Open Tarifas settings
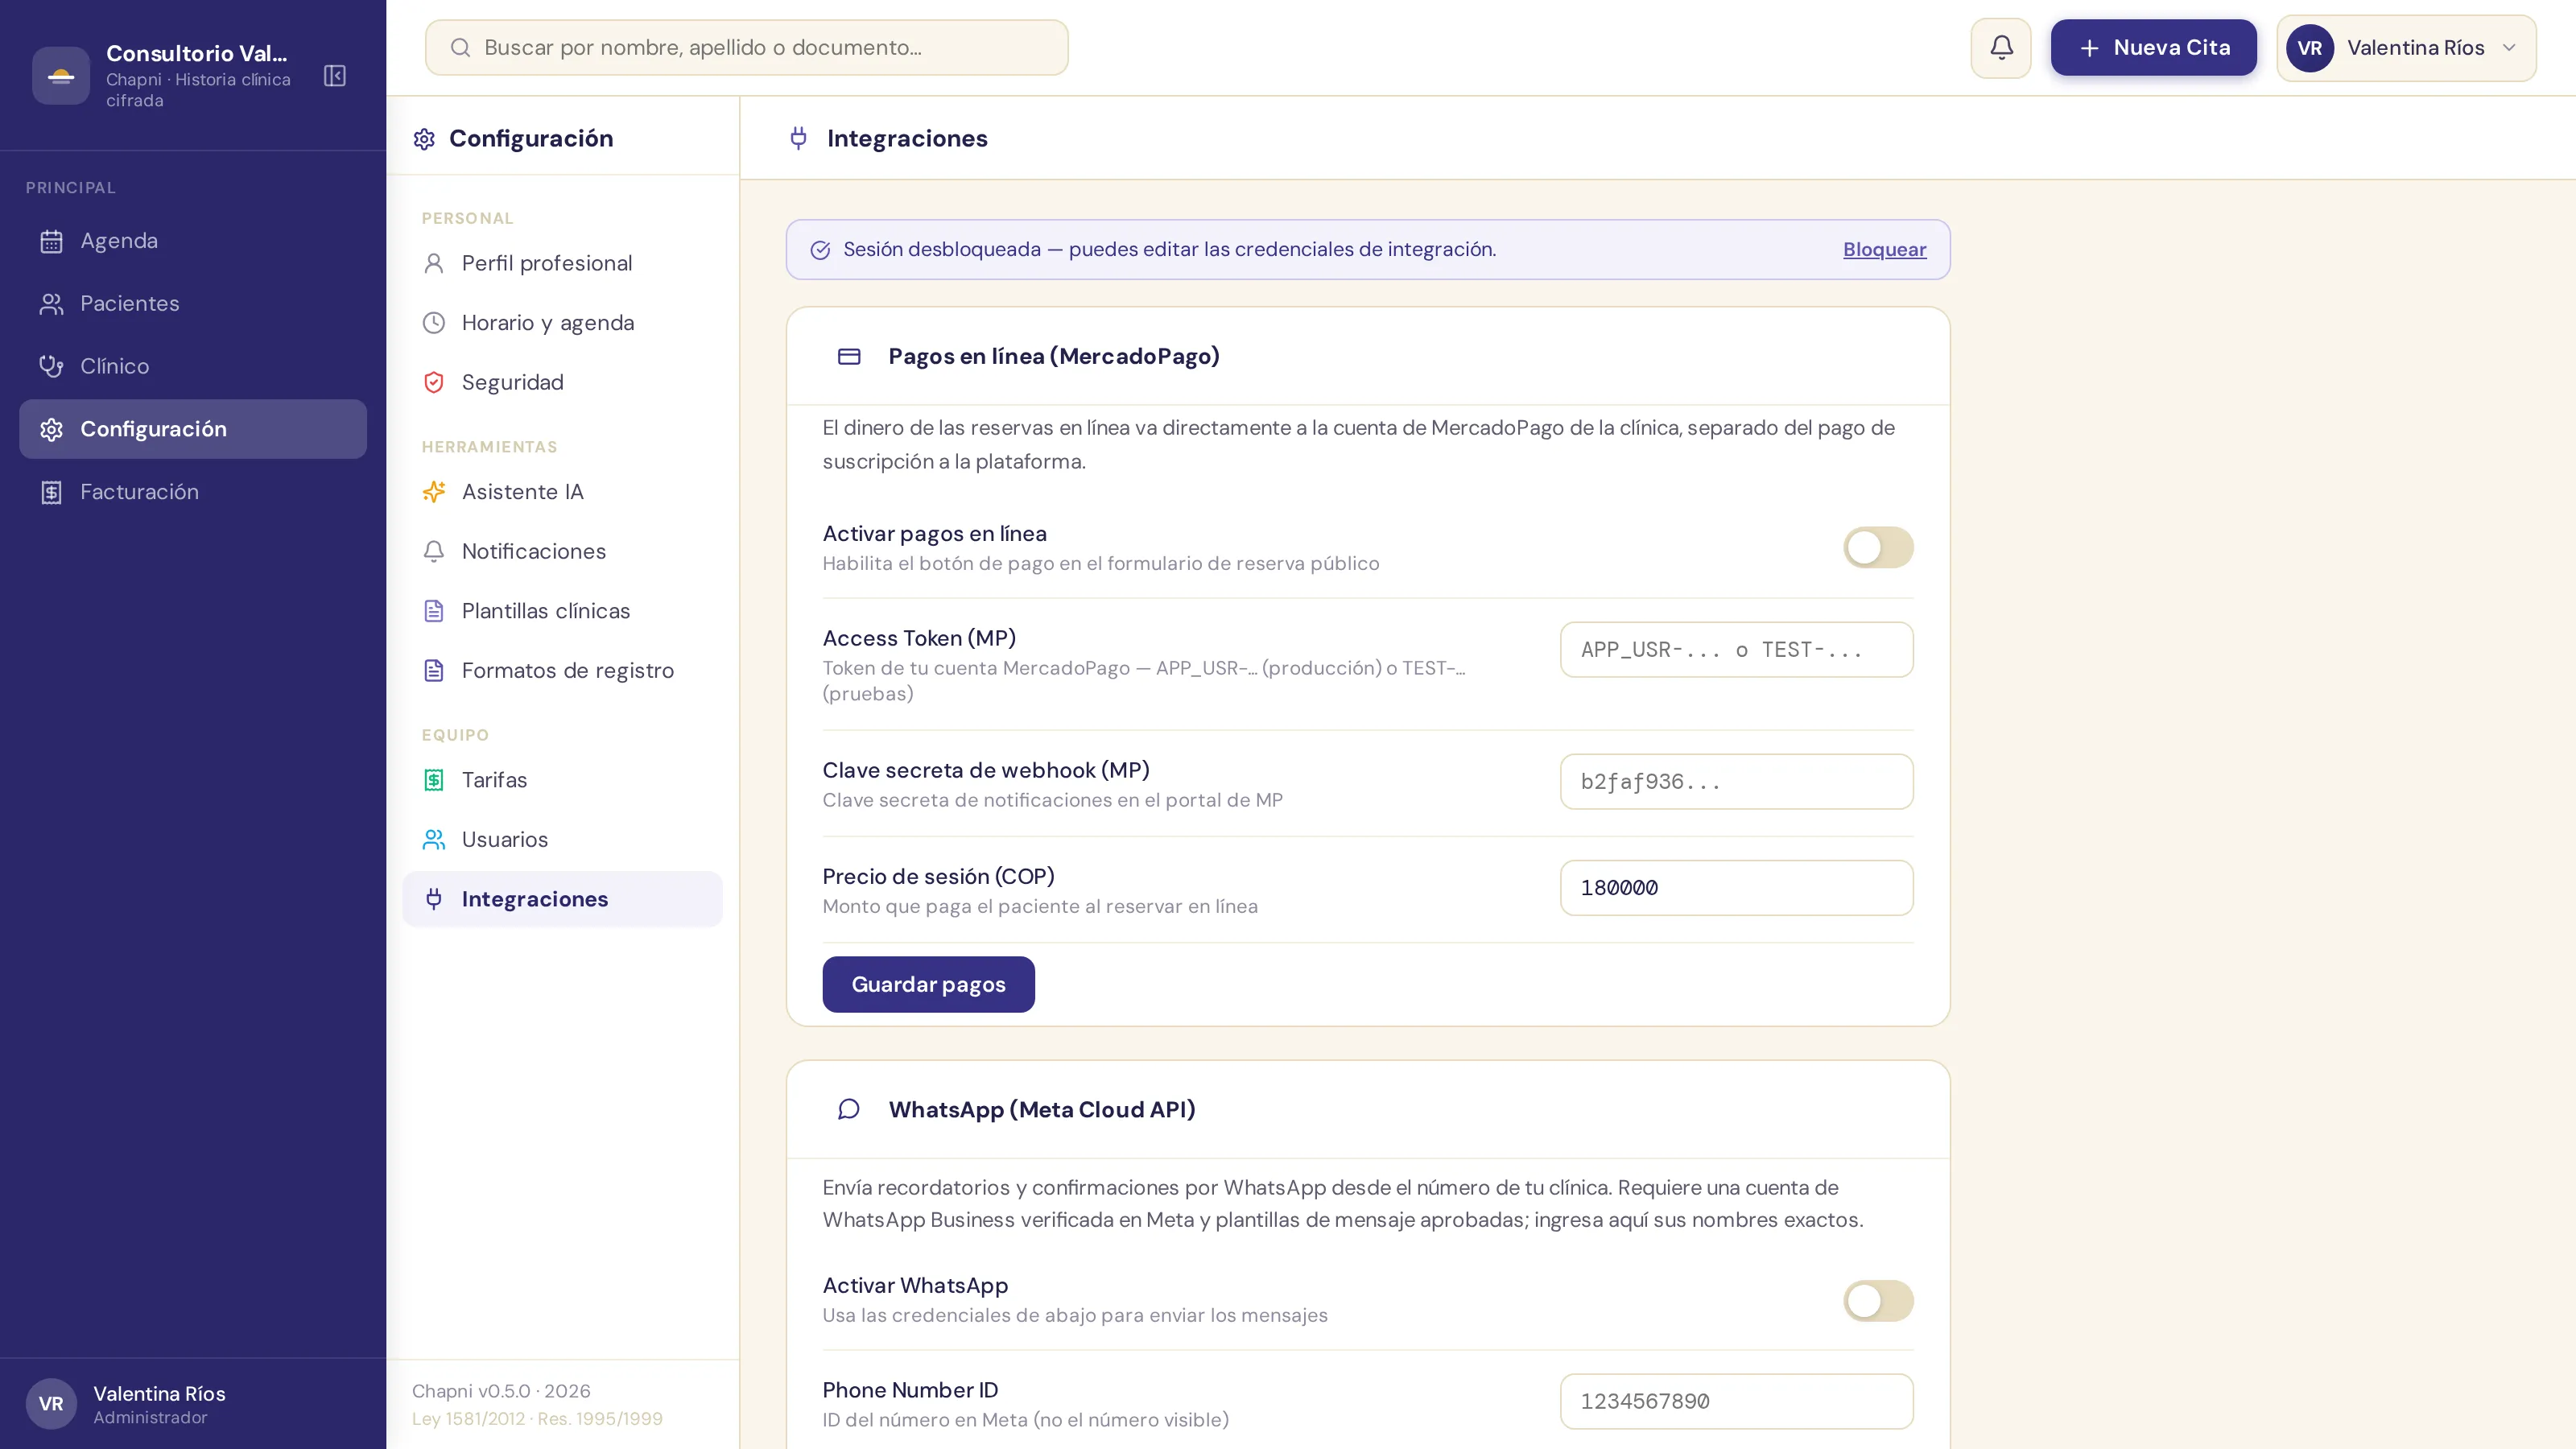The height and width of the screenshot is (1449, 2576). pyautogui.click(x=562, y=780)
